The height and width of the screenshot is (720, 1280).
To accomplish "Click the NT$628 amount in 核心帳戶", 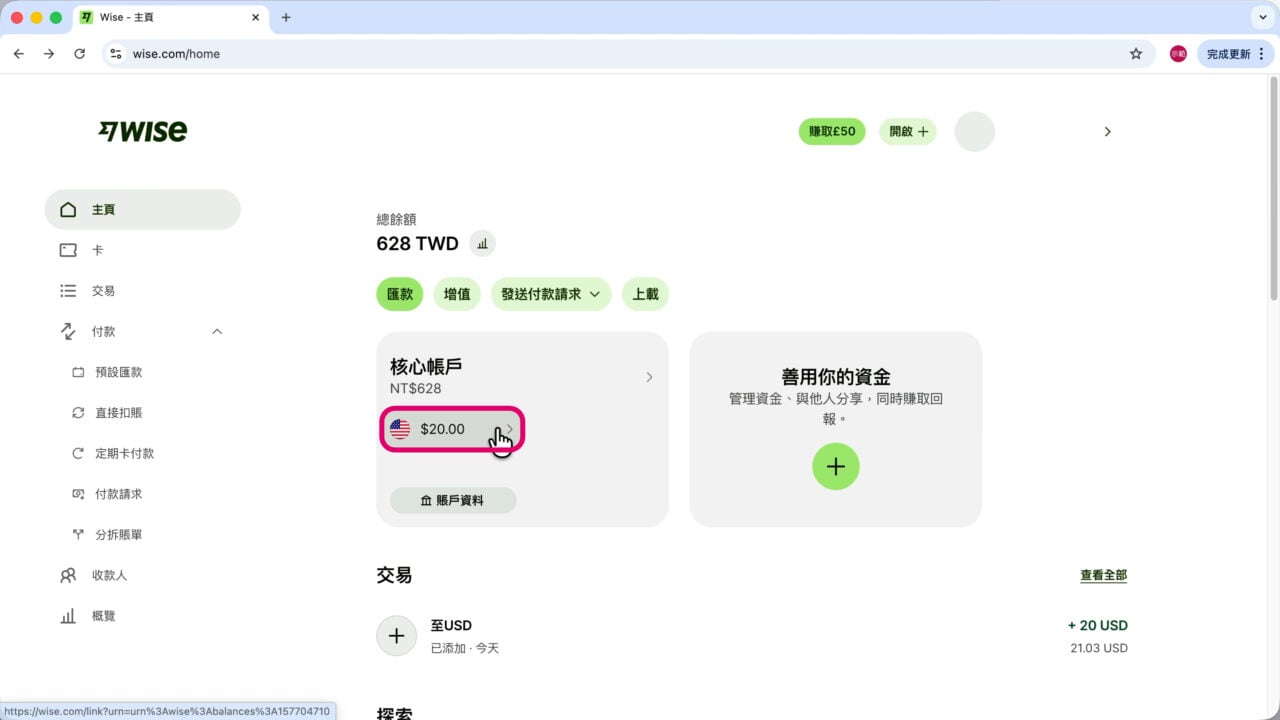I will (x=415, y=389).
